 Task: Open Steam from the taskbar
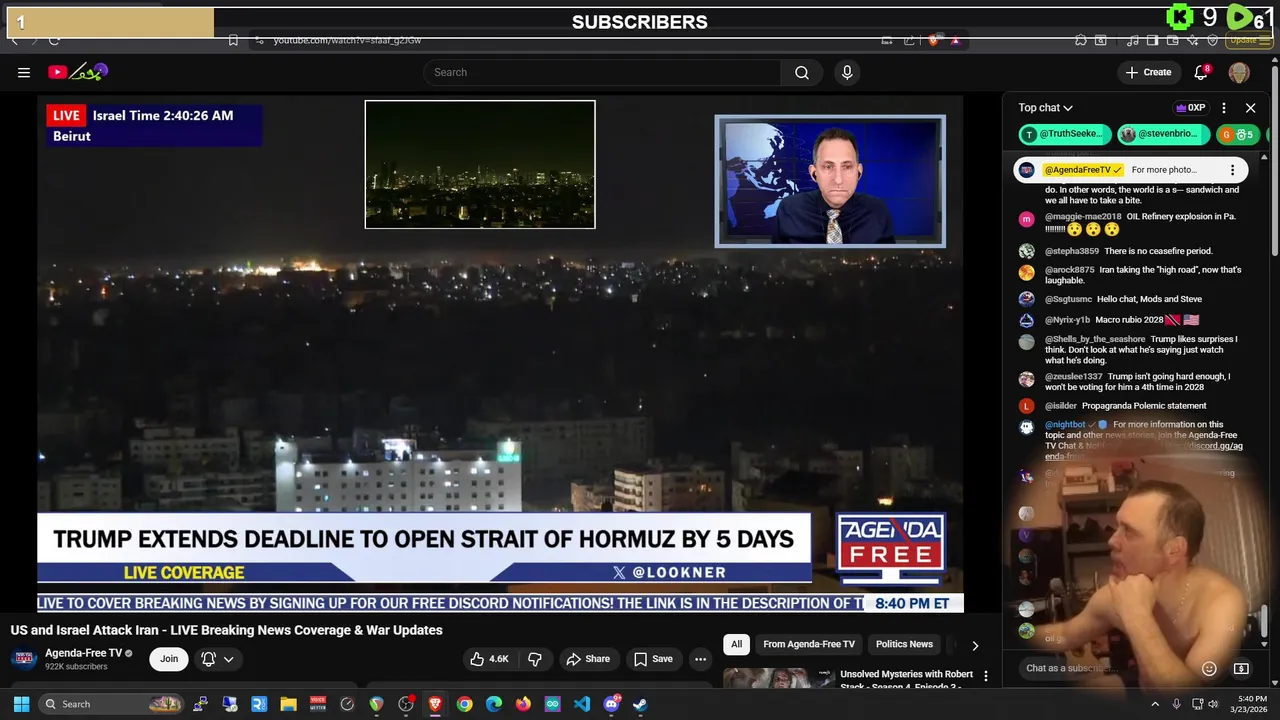pyautogui.click(x=640, y=704)
